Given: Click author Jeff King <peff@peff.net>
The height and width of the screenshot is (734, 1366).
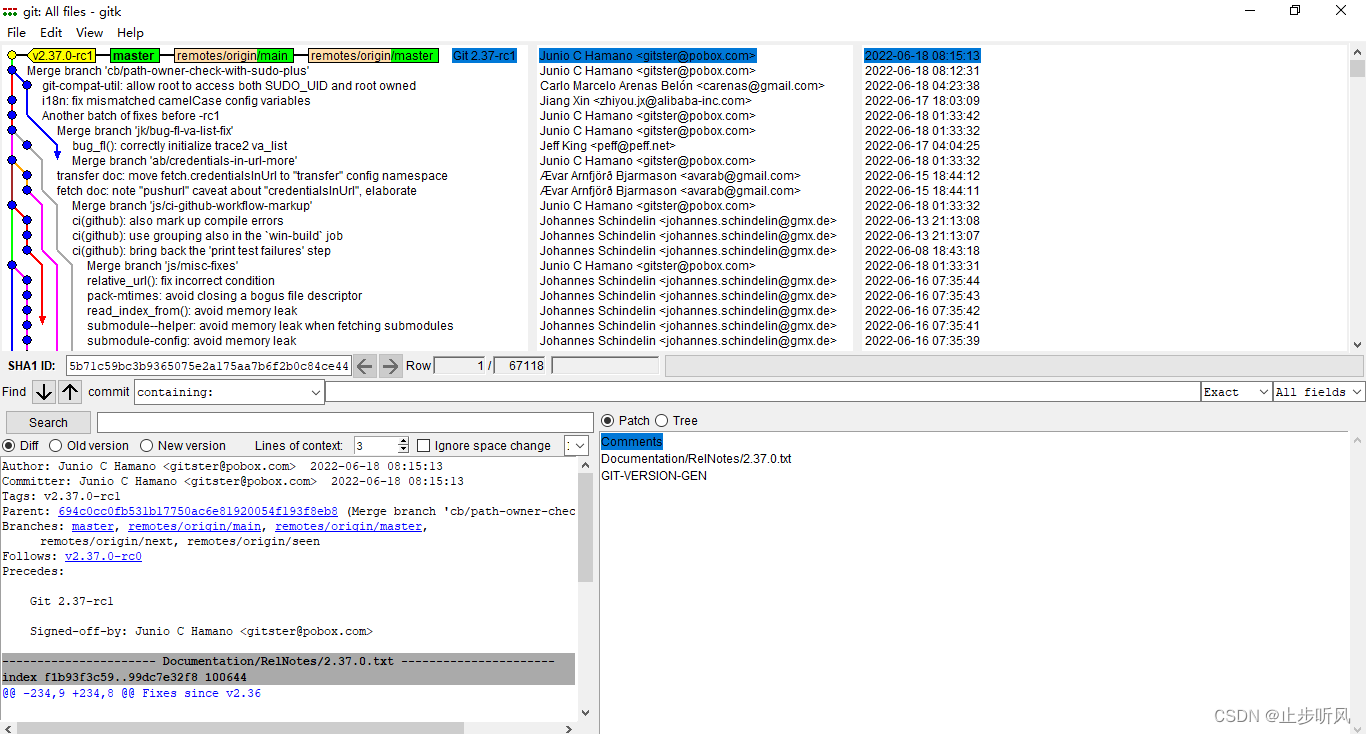Looking at the screenshot, I should coord(608,146).
